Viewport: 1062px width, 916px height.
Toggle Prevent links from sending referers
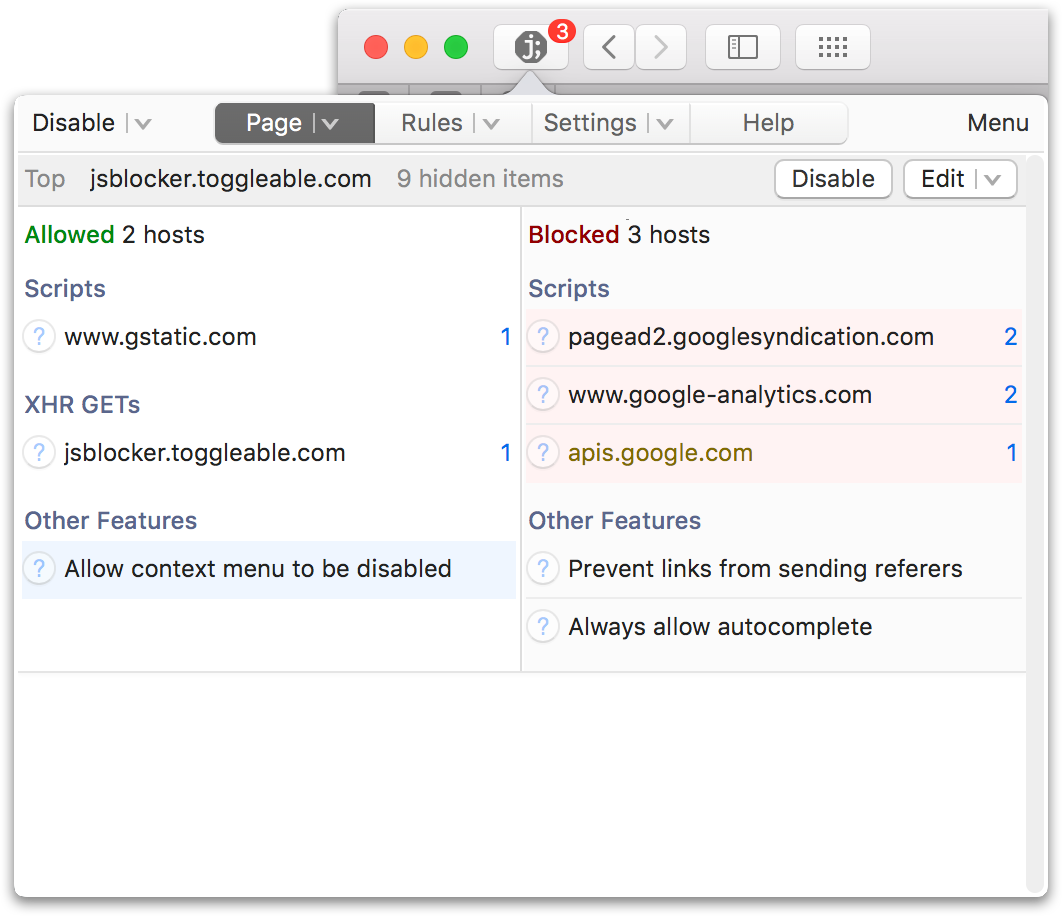point(773,569)
